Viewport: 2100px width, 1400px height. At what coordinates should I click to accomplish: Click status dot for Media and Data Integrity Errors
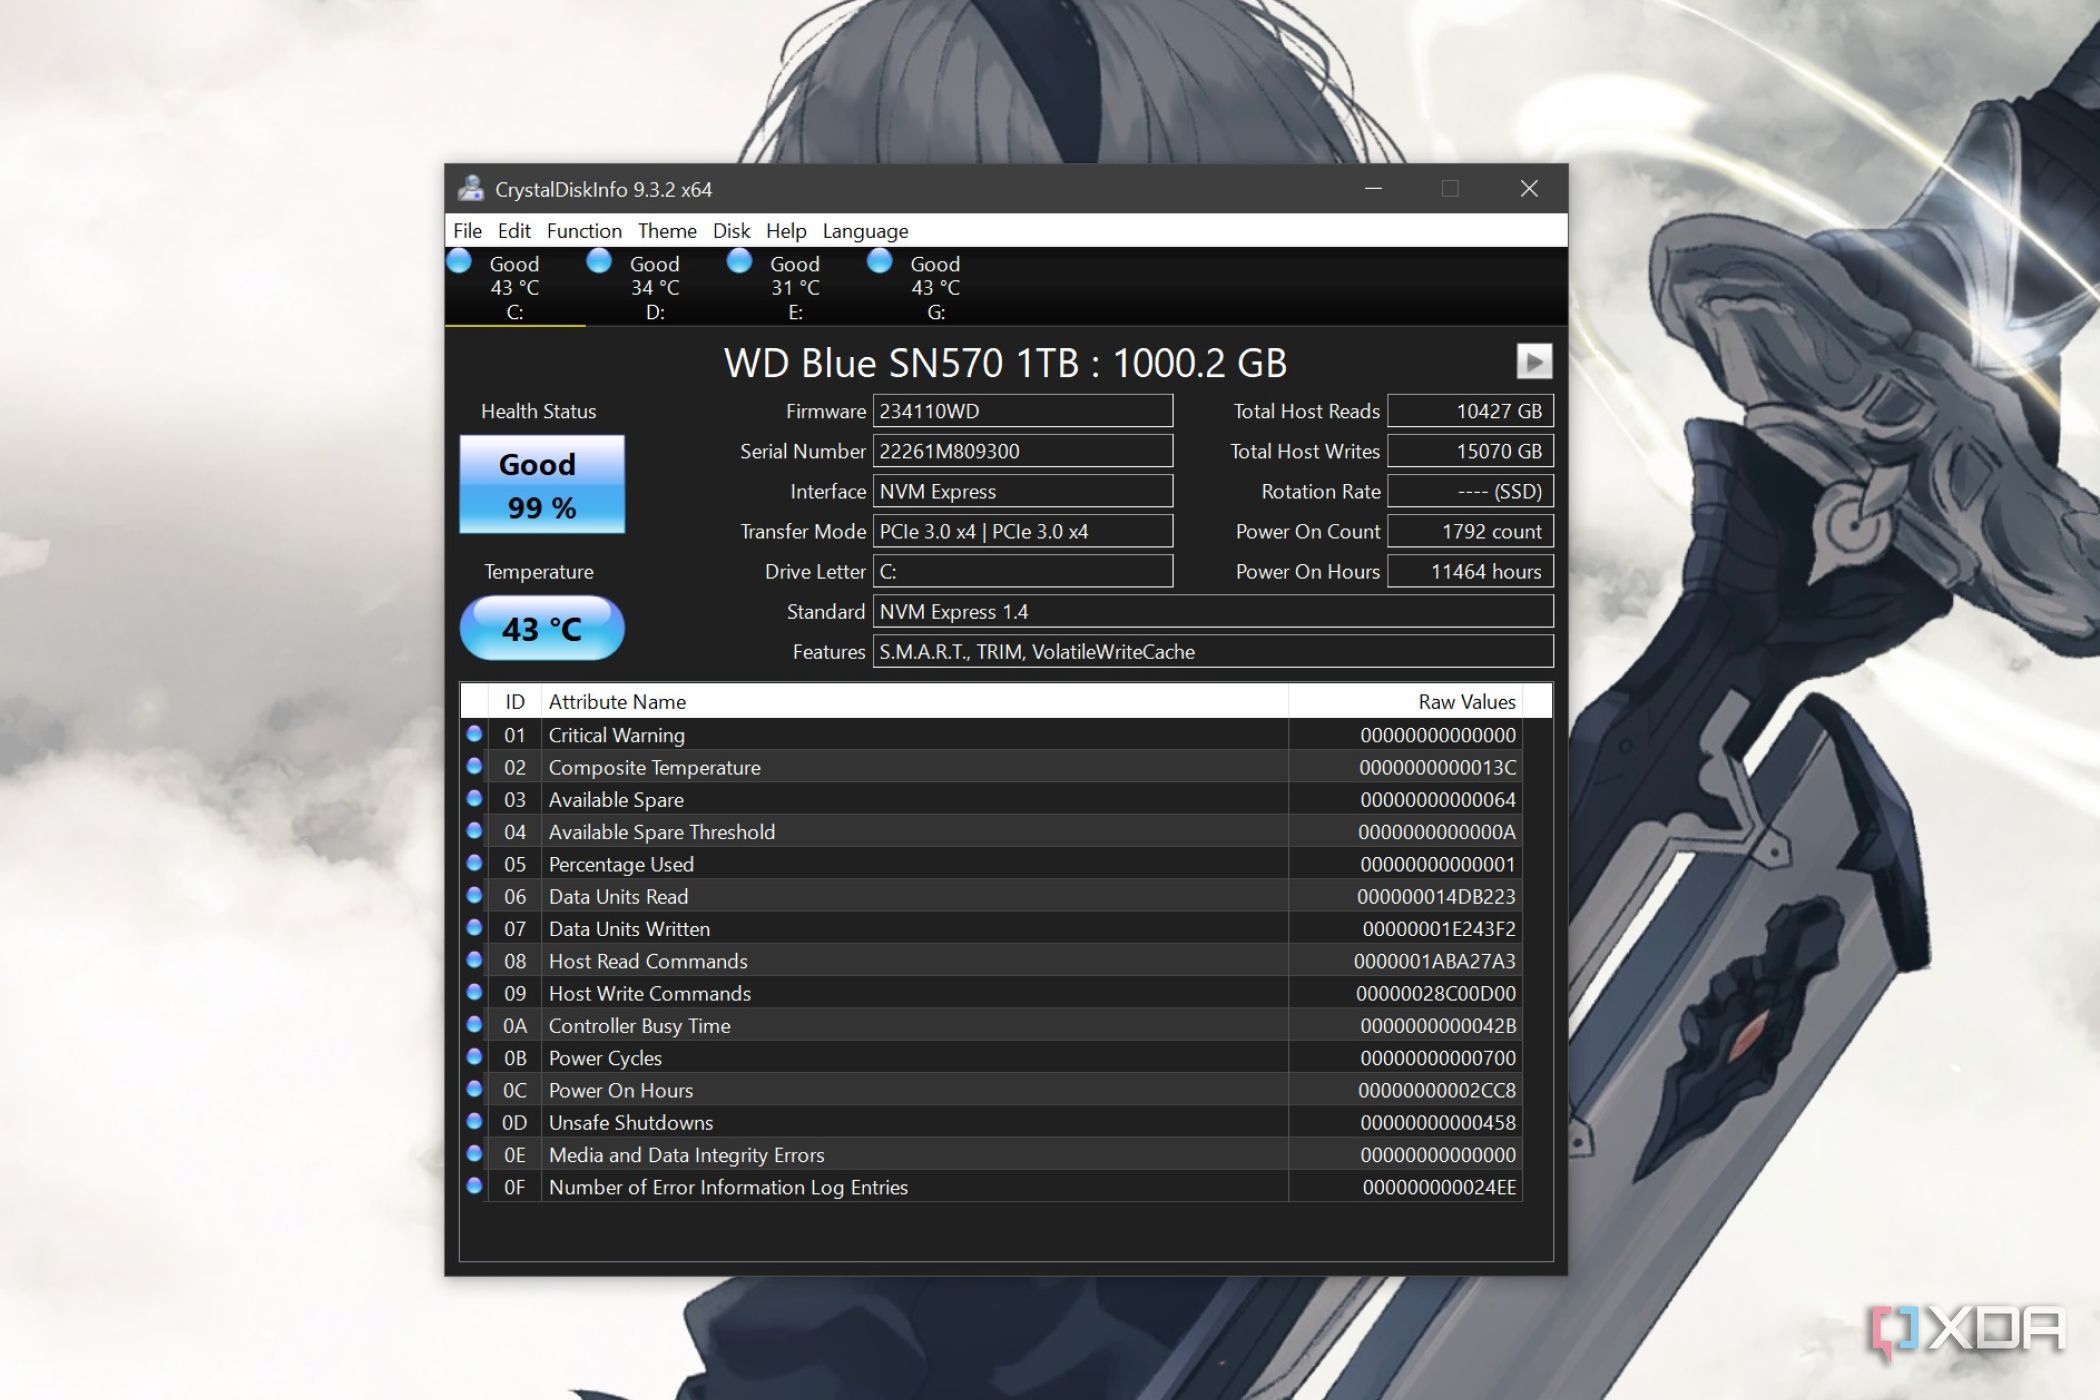474,1153
